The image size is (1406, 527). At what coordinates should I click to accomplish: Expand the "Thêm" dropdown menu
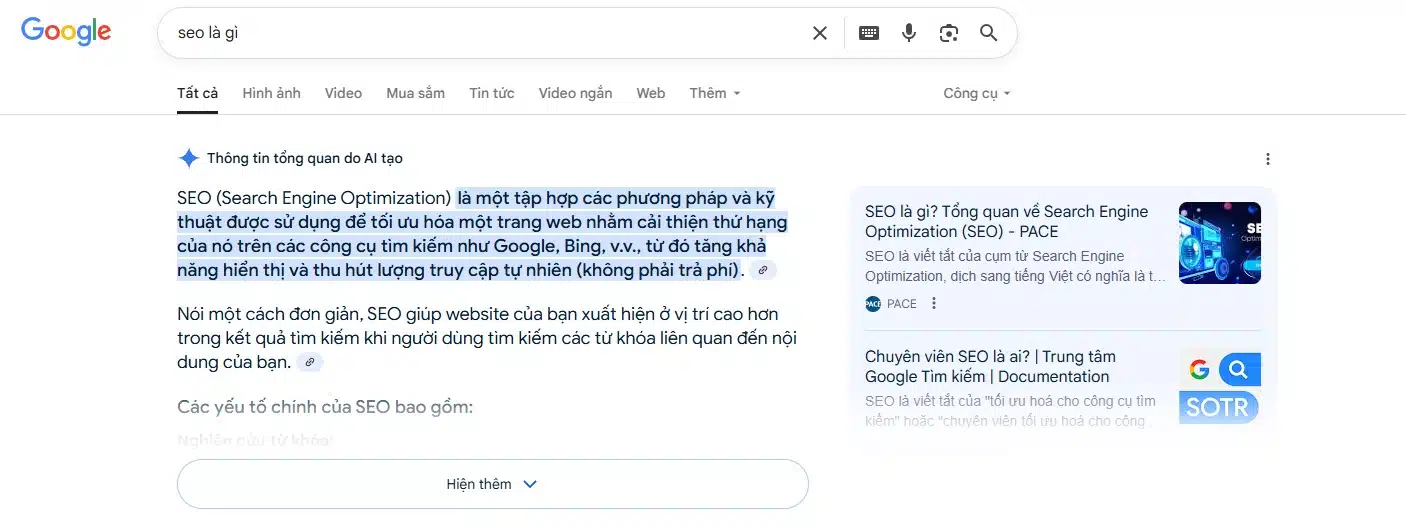[714, 93]
